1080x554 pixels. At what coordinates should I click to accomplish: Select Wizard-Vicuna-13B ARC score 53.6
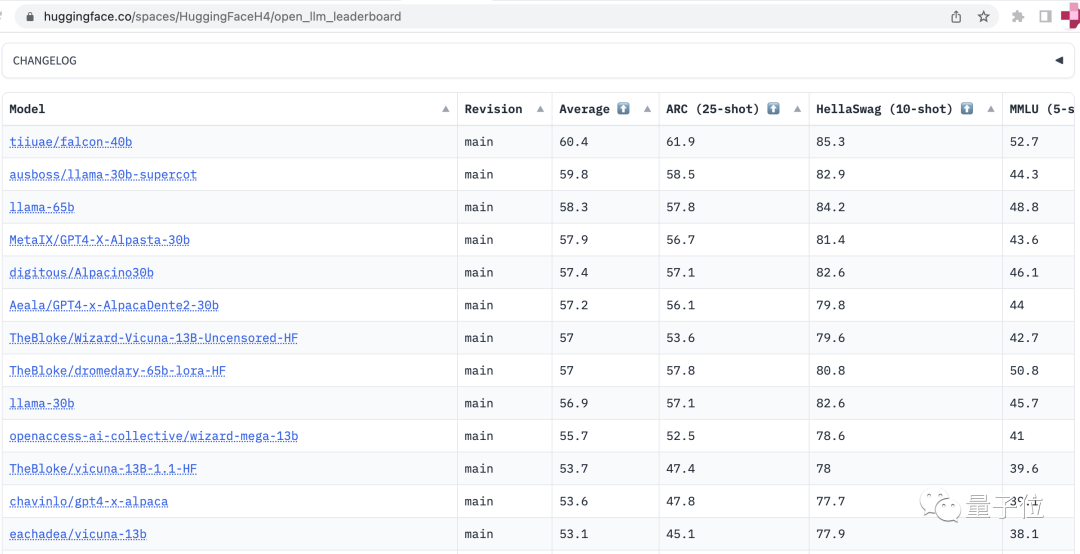coord(681,338)
